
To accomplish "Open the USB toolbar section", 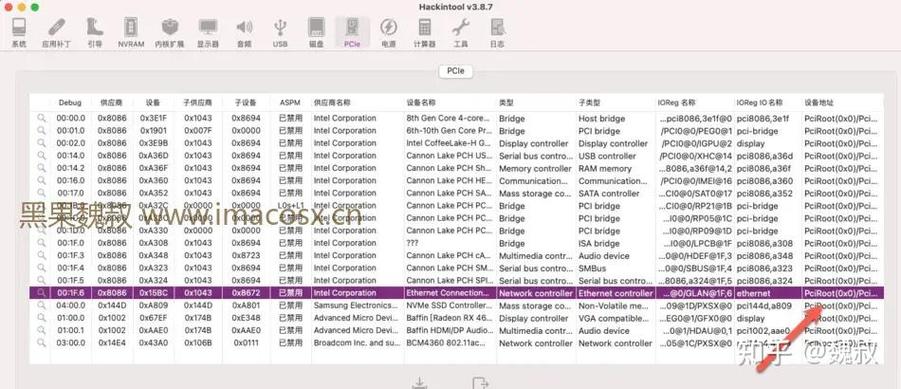I will (280, 32).
